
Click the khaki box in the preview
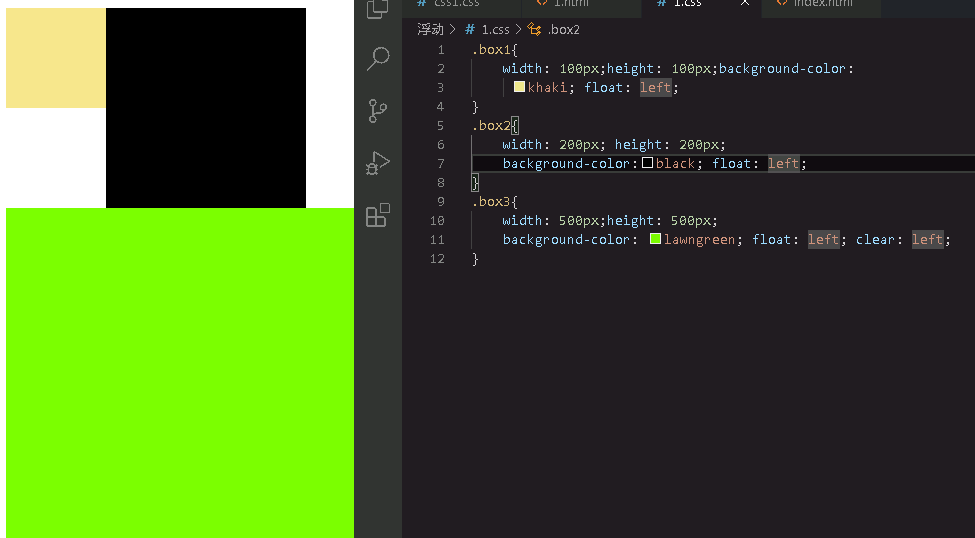click(56, 58)
